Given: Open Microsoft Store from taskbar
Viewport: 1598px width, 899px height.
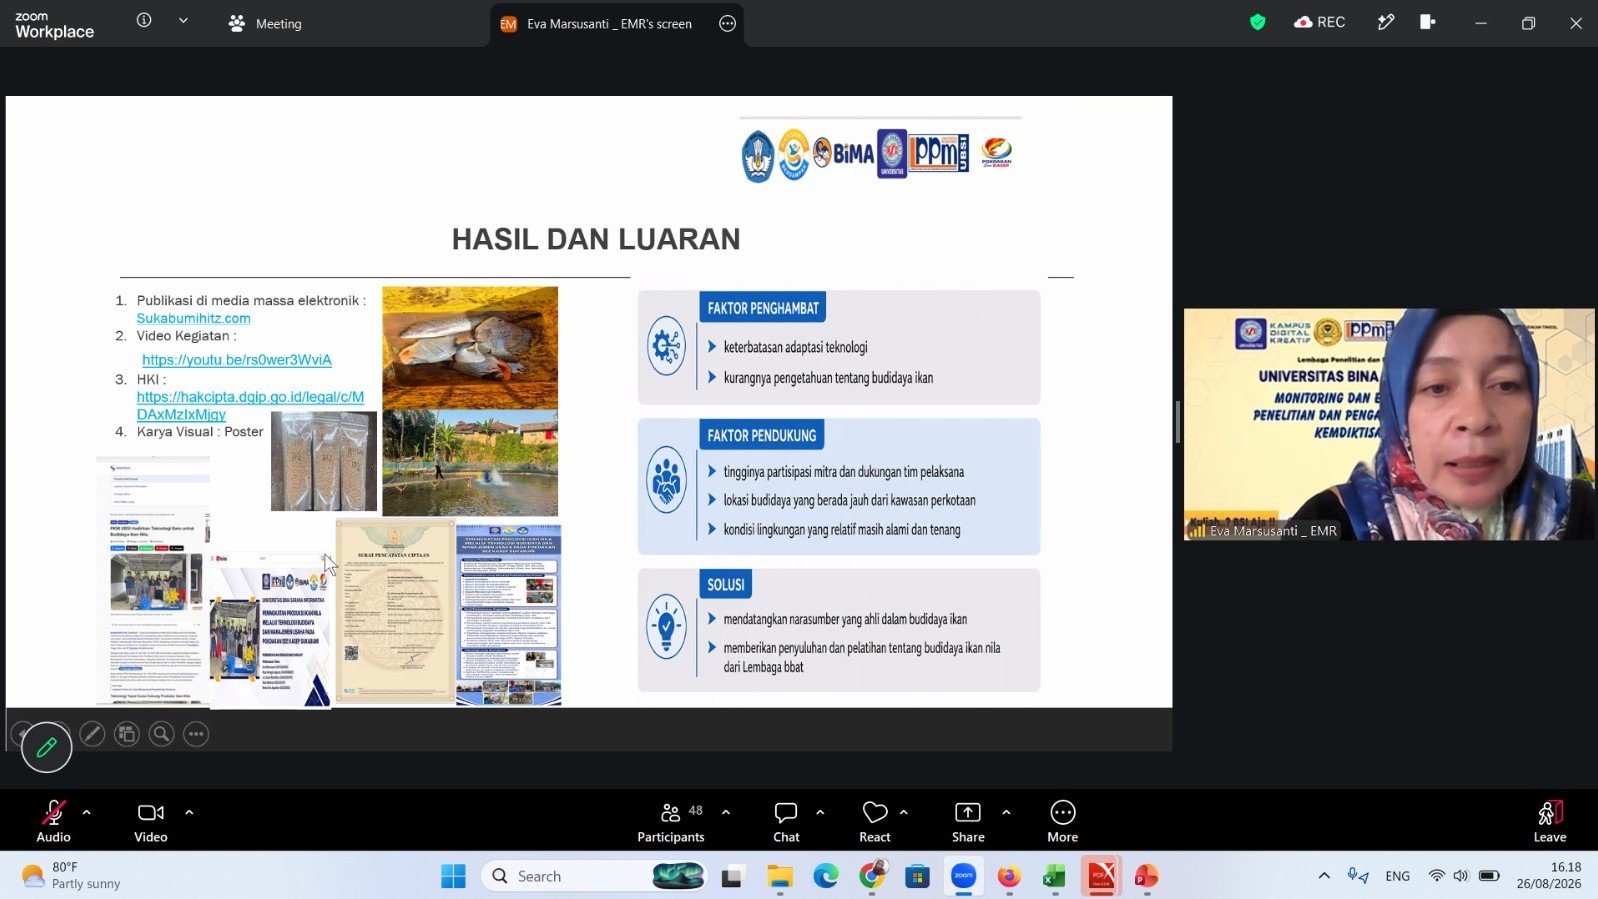Looking at the screenshot, I should click(918, 877).
